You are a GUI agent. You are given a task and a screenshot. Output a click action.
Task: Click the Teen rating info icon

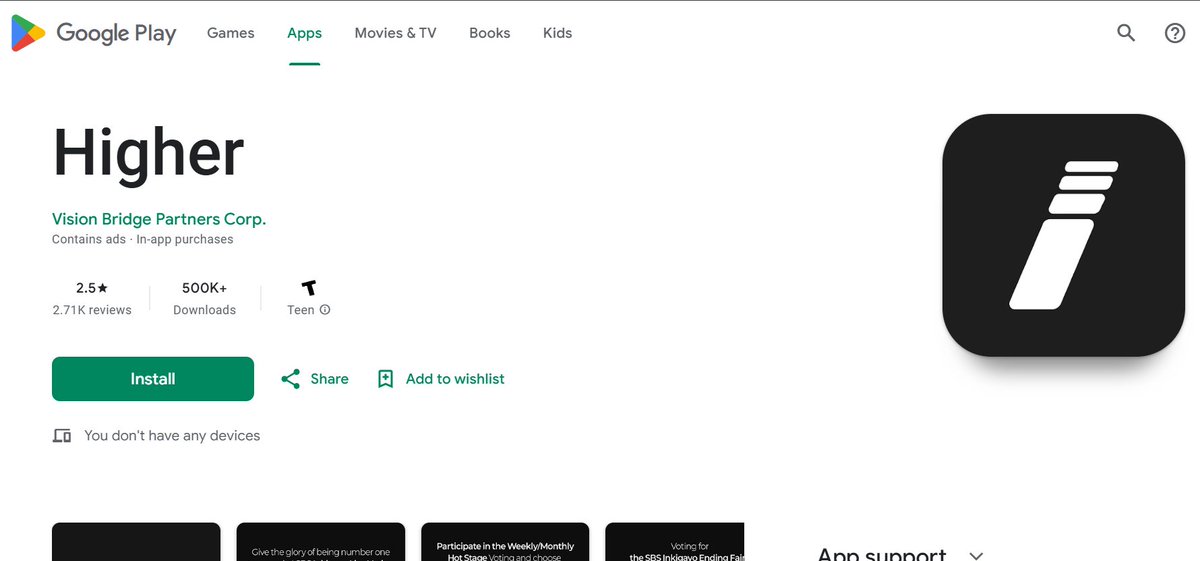click(x=325, y=310)
